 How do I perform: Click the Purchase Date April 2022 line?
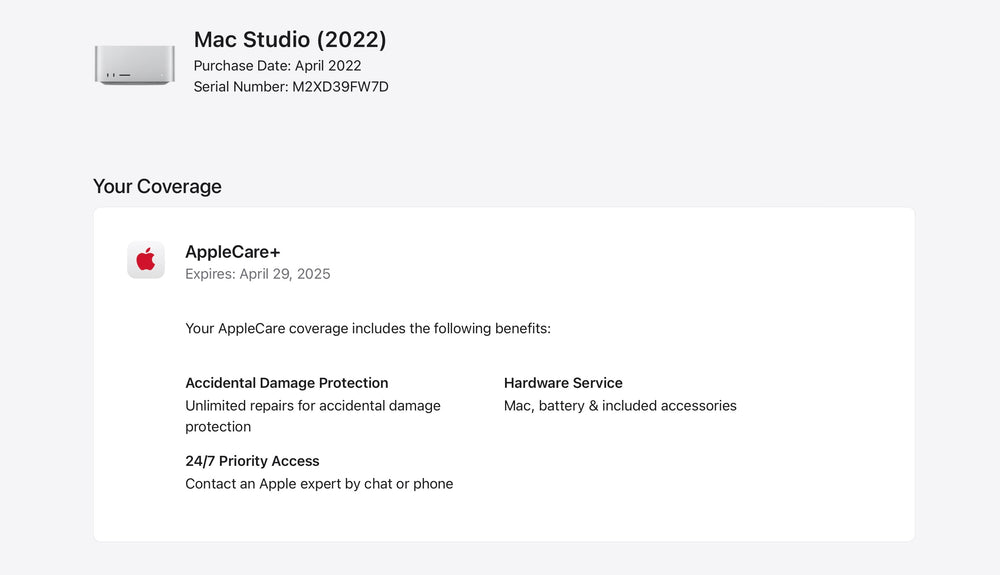pyautogui.click(x=277, y=66)
